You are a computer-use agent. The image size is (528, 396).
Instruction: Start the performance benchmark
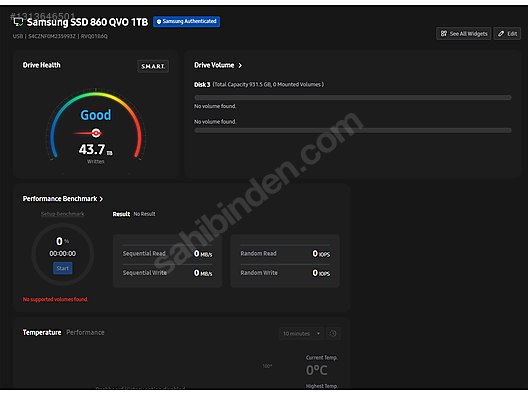[63, 268]
